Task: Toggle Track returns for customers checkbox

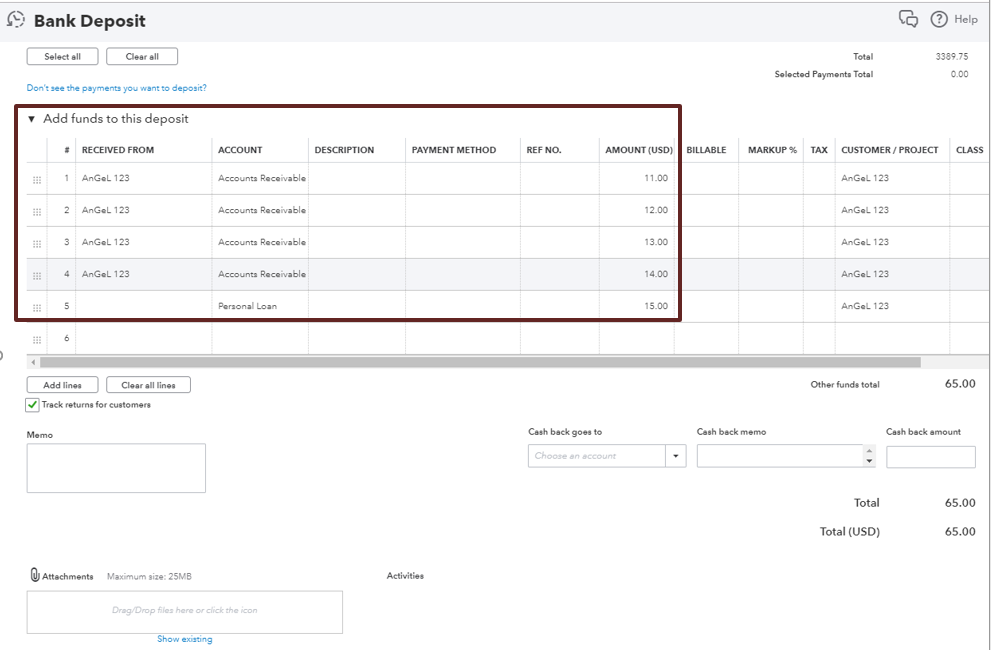Action: [32, 405]
